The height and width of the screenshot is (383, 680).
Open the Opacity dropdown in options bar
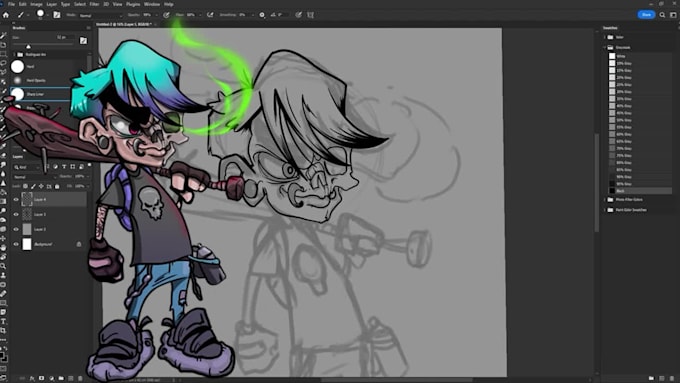[156, 15]
